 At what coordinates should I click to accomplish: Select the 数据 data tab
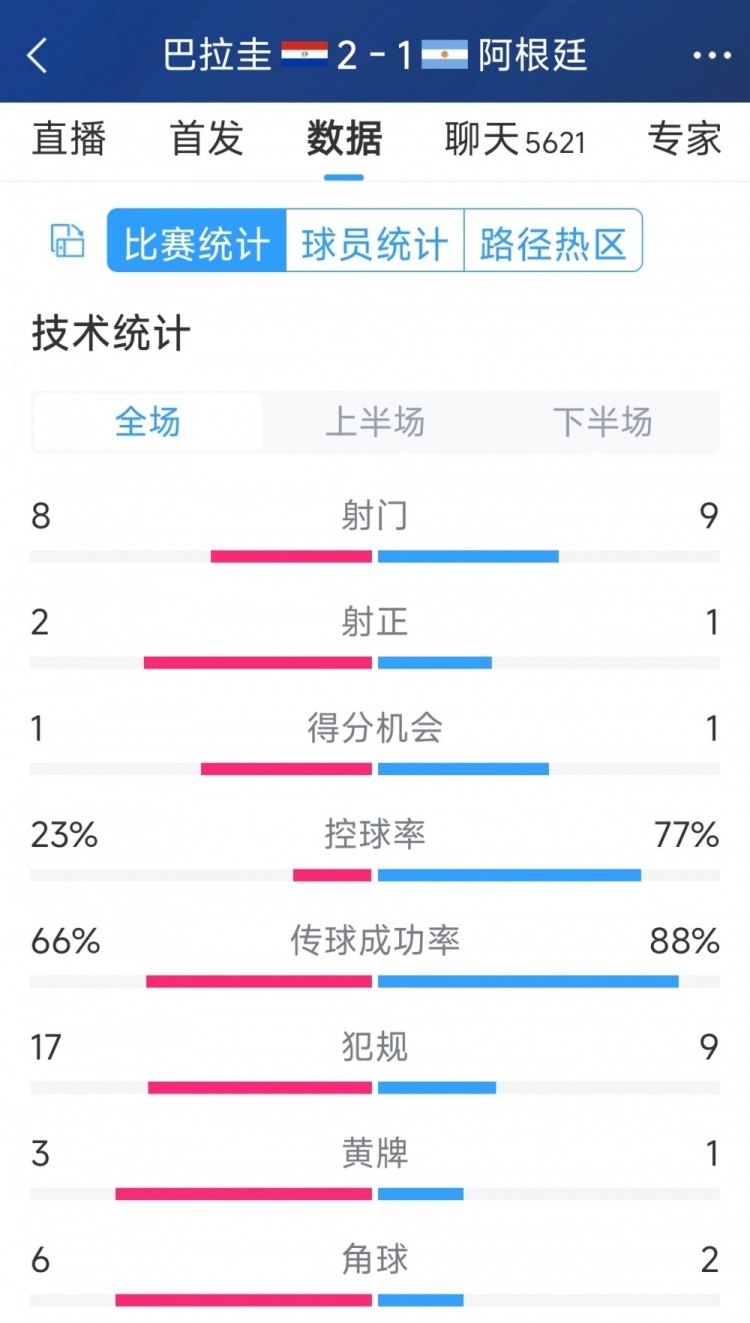[x=343, y=141]
